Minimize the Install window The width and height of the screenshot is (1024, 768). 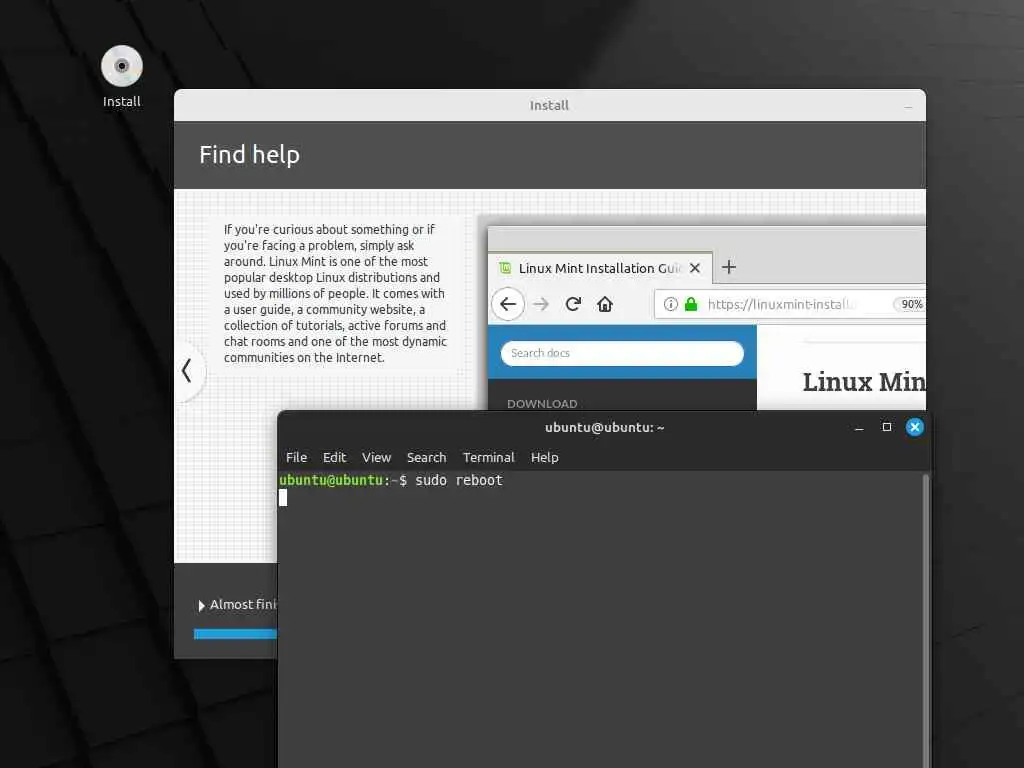(x=908, y=106)
